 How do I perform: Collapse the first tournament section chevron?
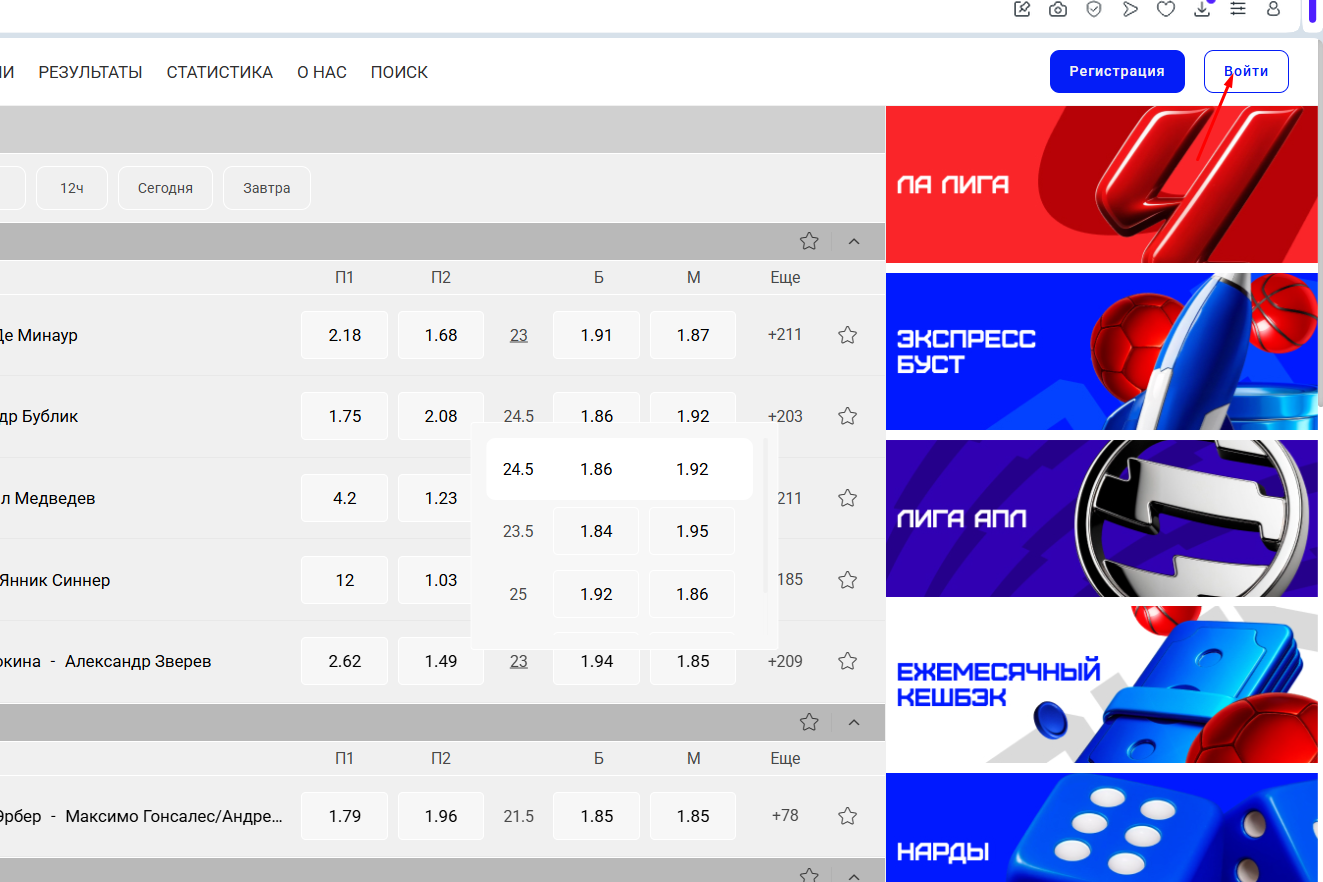tap(854, 241)
